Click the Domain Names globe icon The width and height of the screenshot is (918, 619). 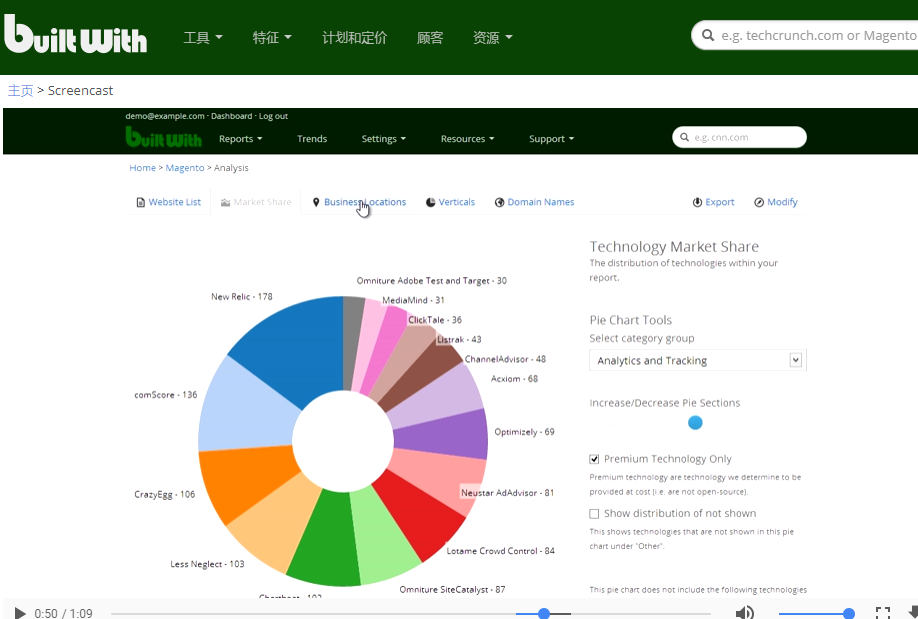pyautogui.click(x=499, y=202)
